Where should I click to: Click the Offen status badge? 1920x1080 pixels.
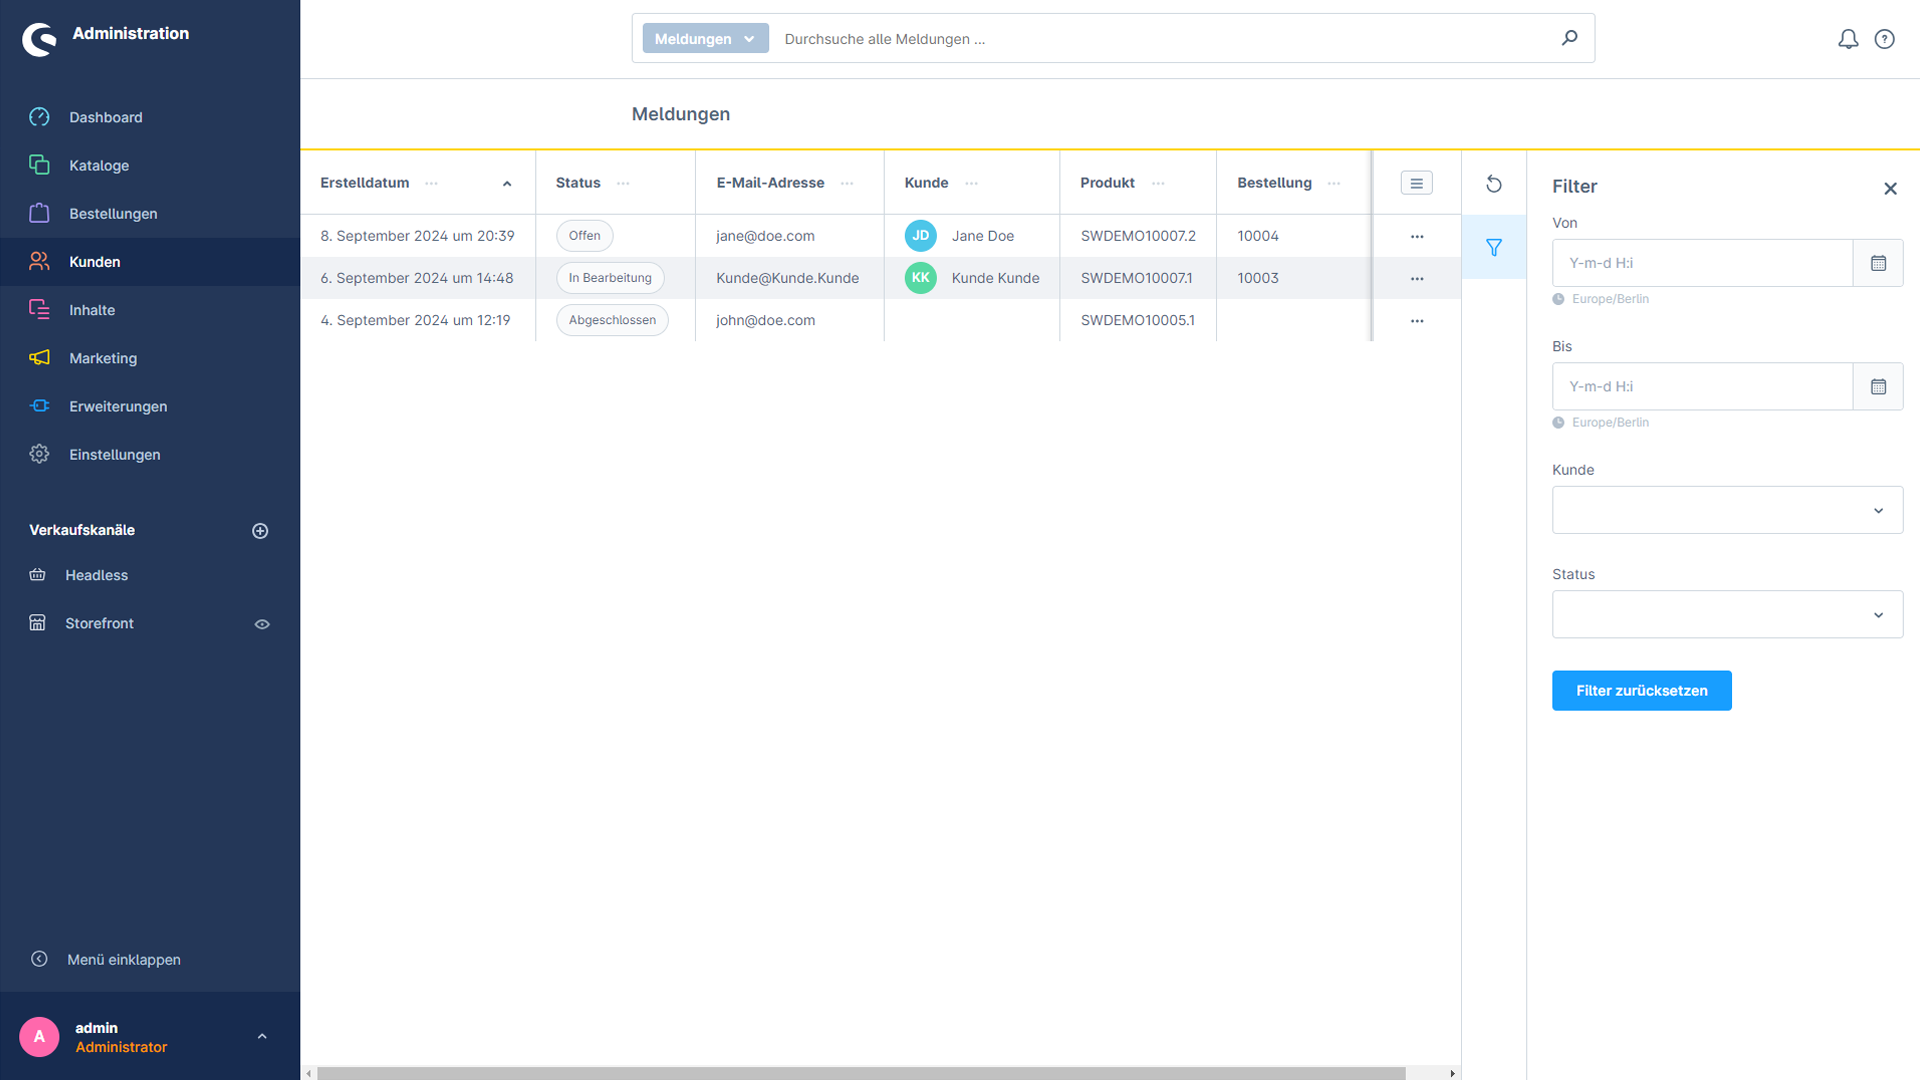585,236
